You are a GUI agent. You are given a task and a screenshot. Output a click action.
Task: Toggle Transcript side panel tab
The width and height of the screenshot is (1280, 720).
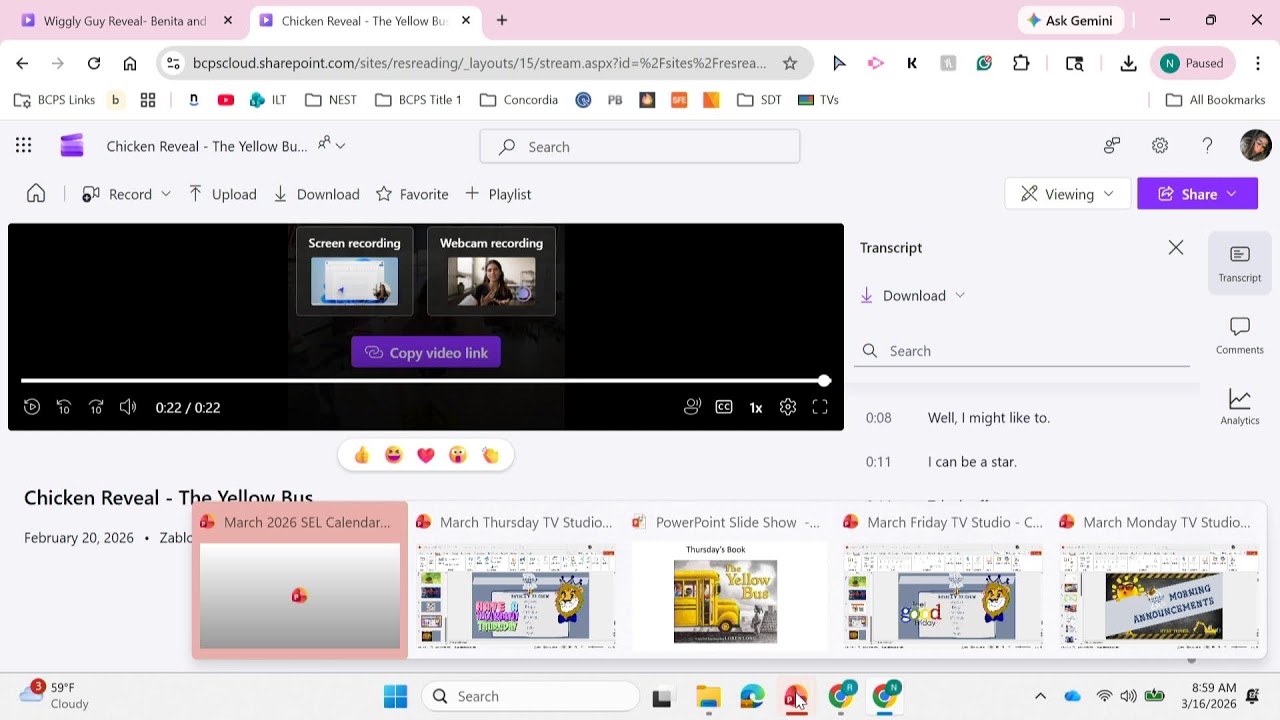[1240, 264]
